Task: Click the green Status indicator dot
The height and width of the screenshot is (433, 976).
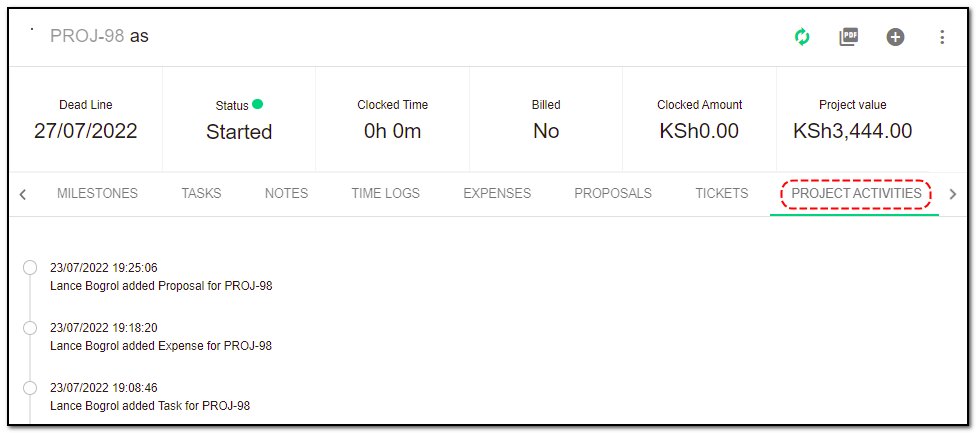Action: 258,105
